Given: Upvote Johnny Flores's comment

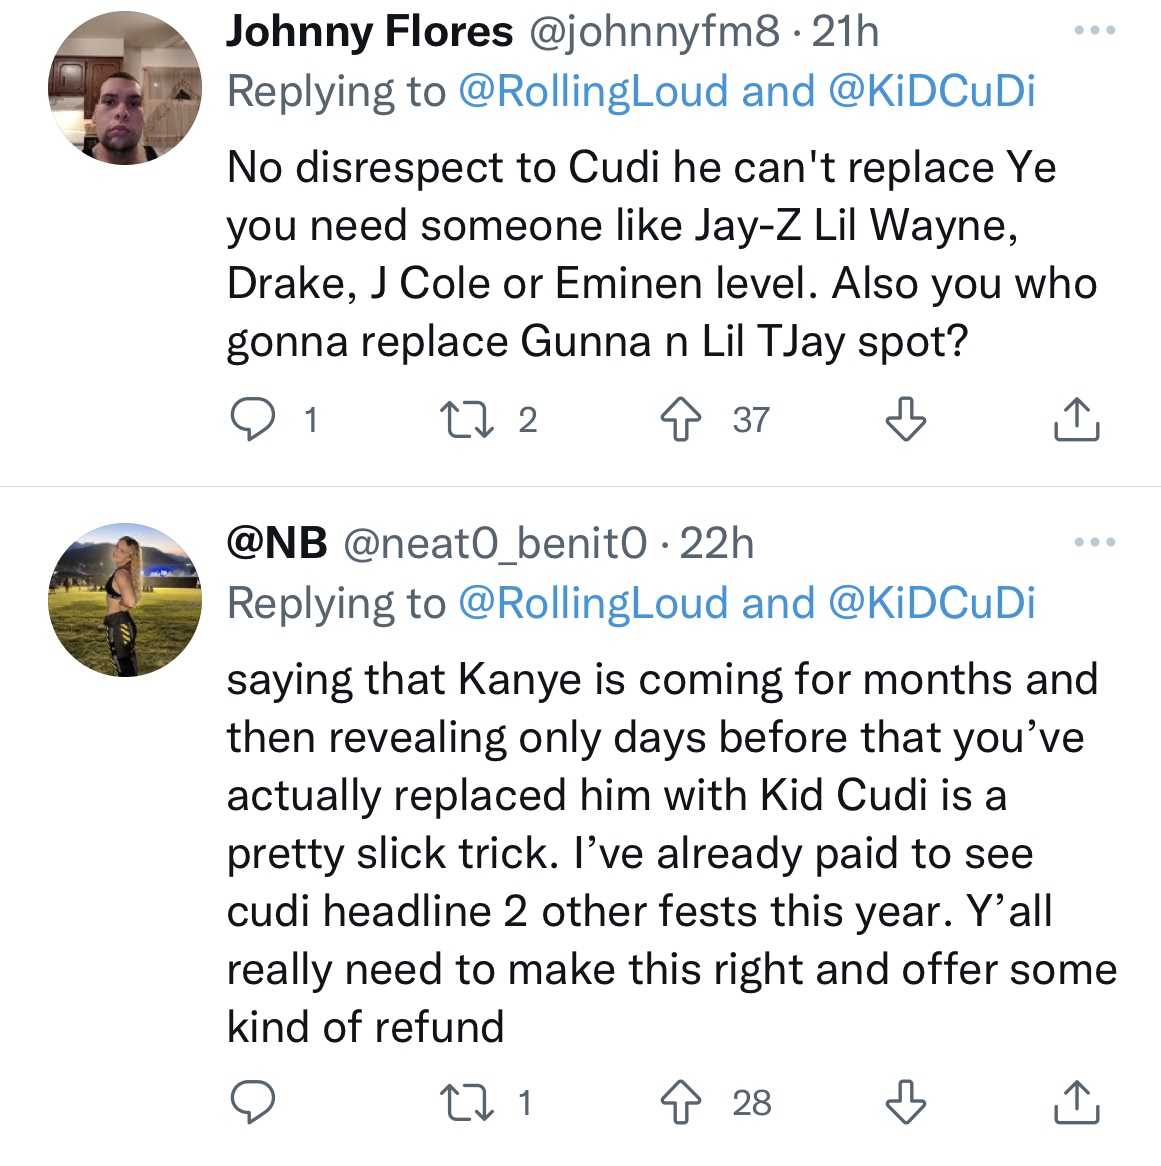Looking at the screenshot, I should (x=681, y=420).
